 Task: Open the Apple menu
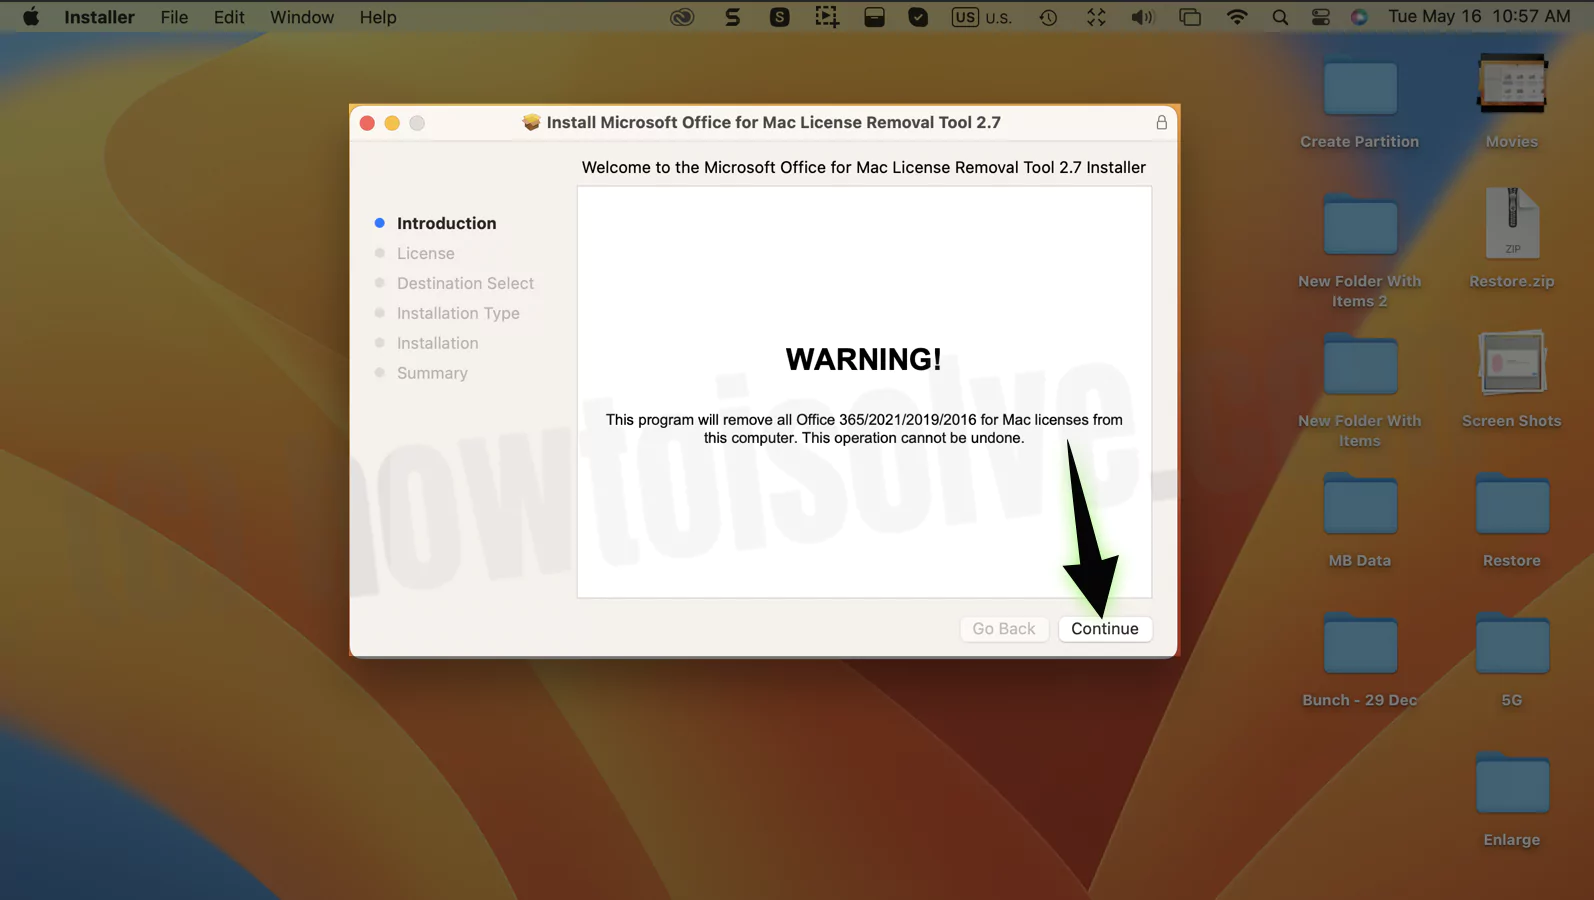pos(31,17)
